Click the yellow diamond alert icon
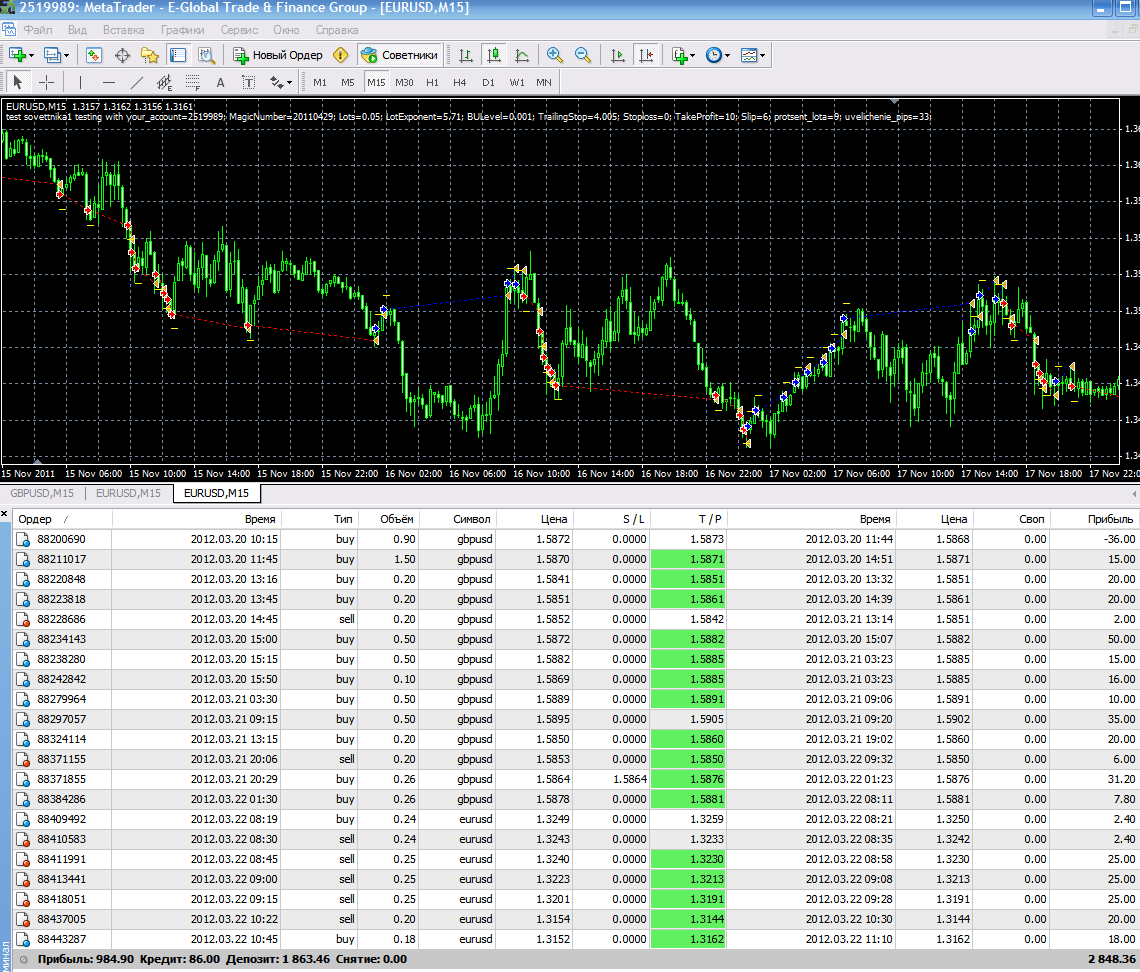The width and height of the screenshot is (1140, 972). pos(340,55)
